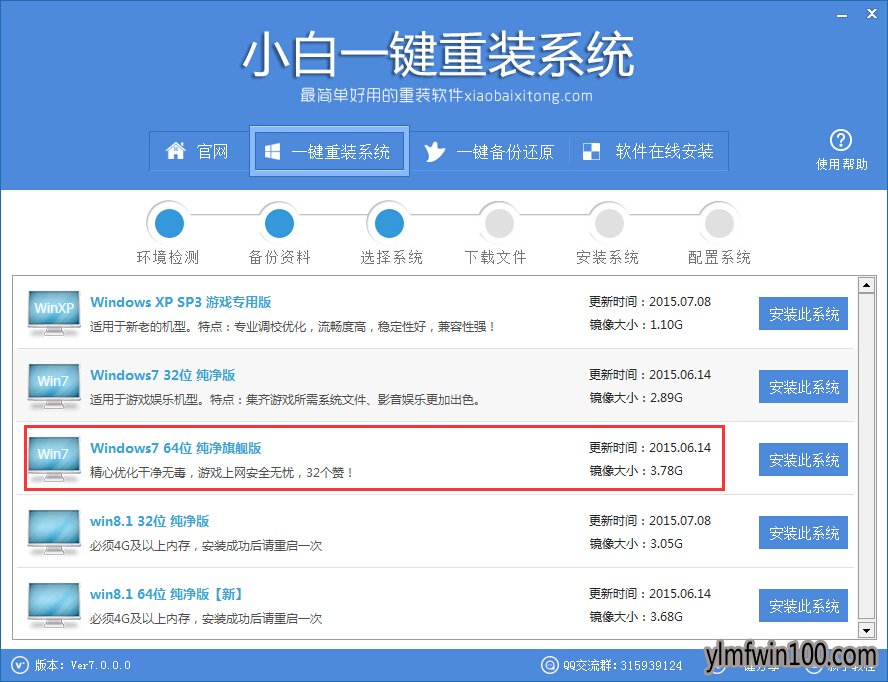
Task: Click the 镜像大小：3.78G text
Action: [636, 471]
